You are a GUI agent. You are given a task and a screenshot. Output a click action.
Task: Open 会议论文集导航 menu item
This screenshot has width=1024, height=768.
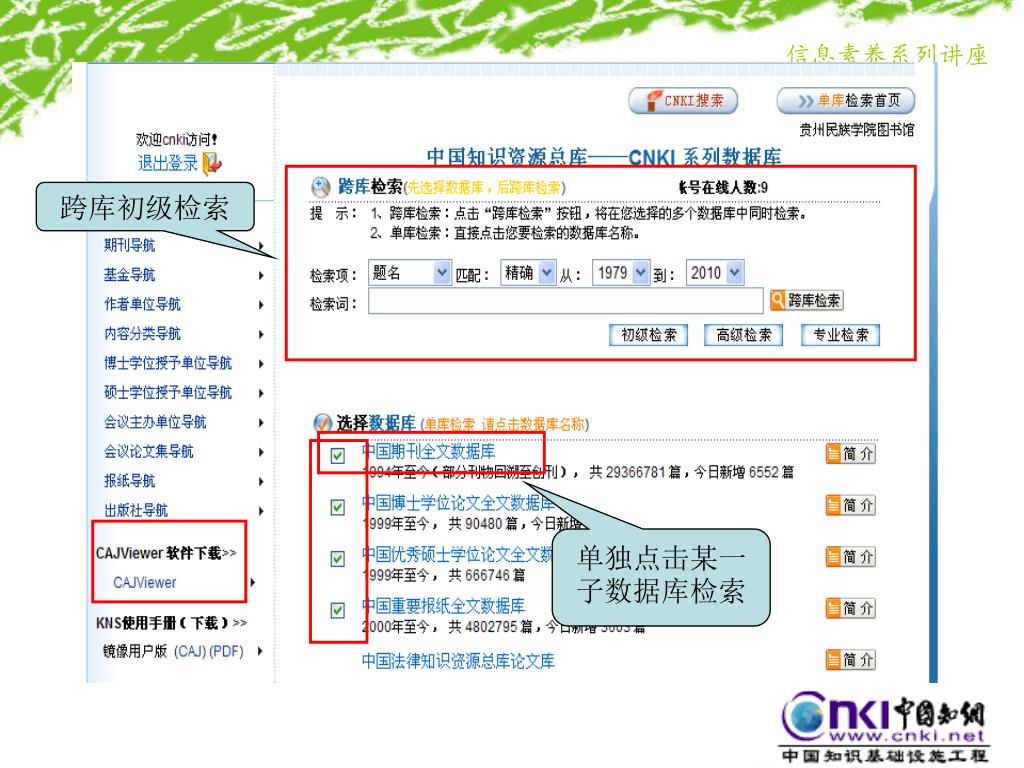[x=148, y=451]
